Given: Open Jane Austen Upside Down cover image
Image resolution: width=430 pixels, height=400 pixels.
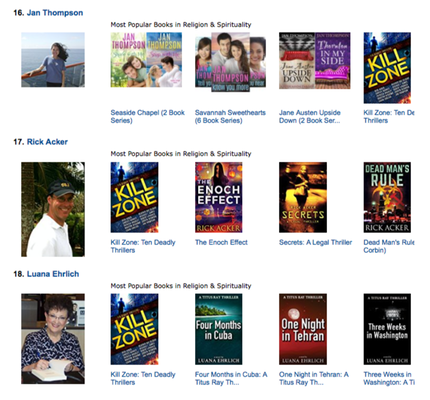Looking at the screenshot, I should [x=315, y=61].
